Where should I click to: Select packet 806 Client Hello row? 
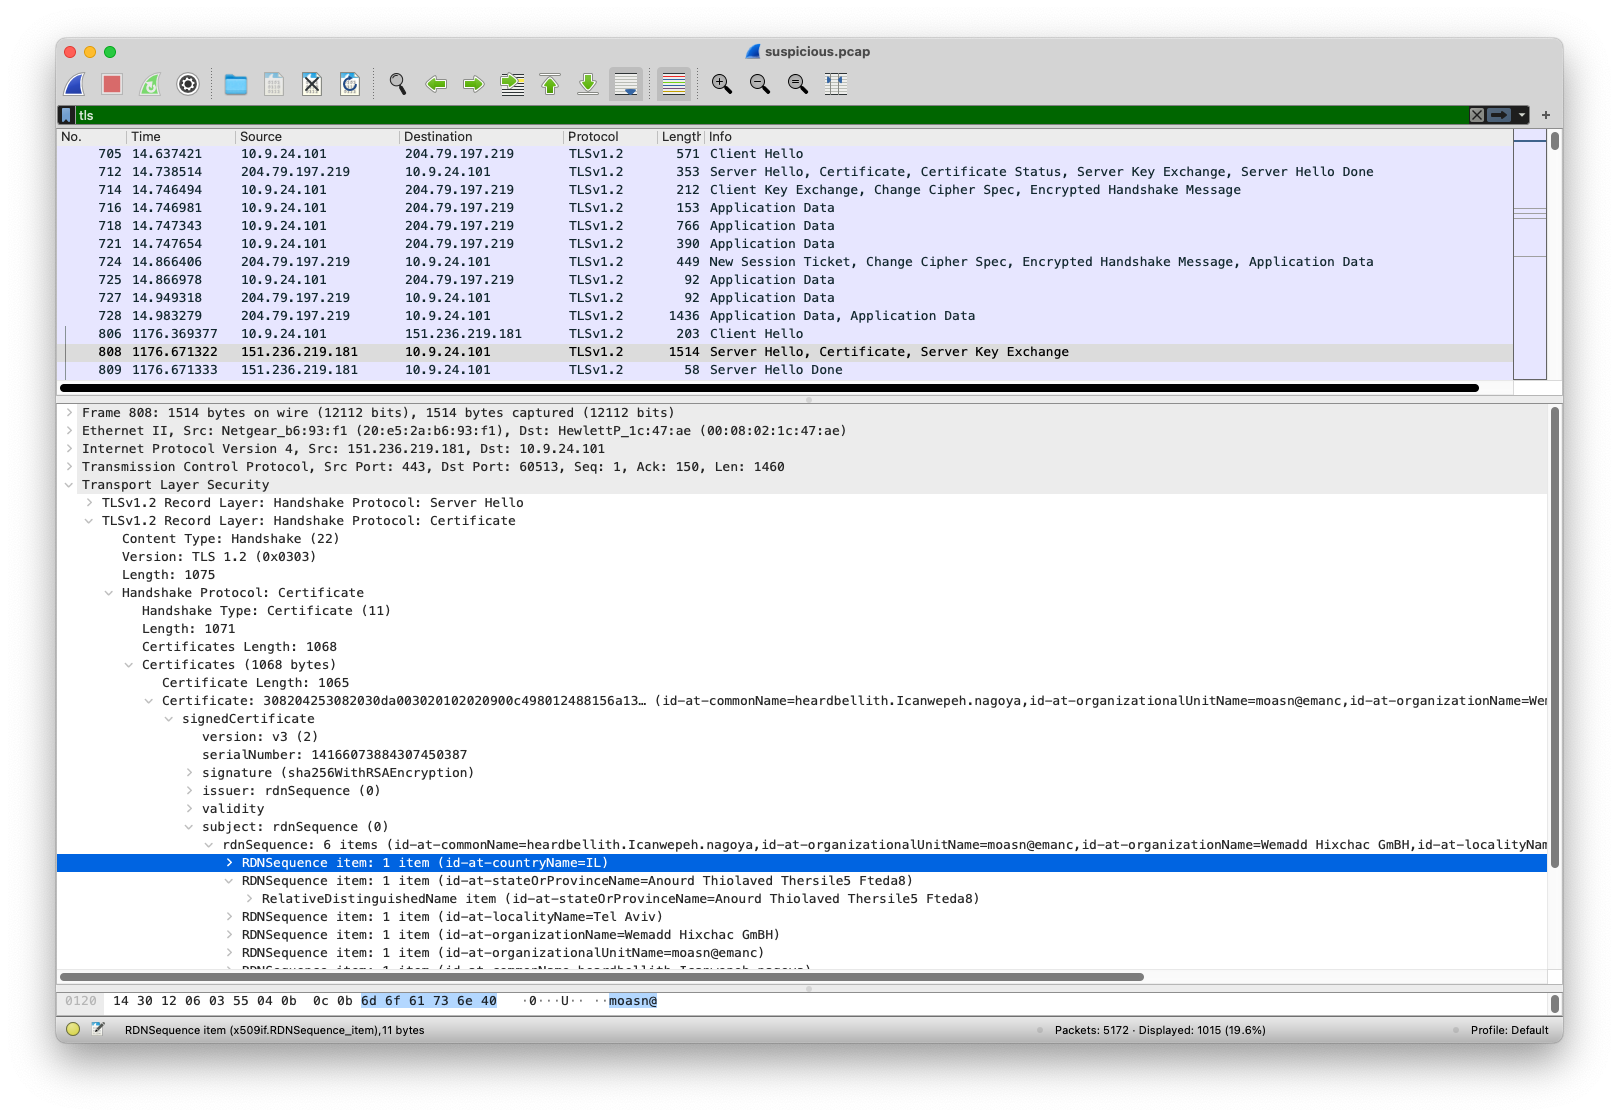(x=785, y=334)
